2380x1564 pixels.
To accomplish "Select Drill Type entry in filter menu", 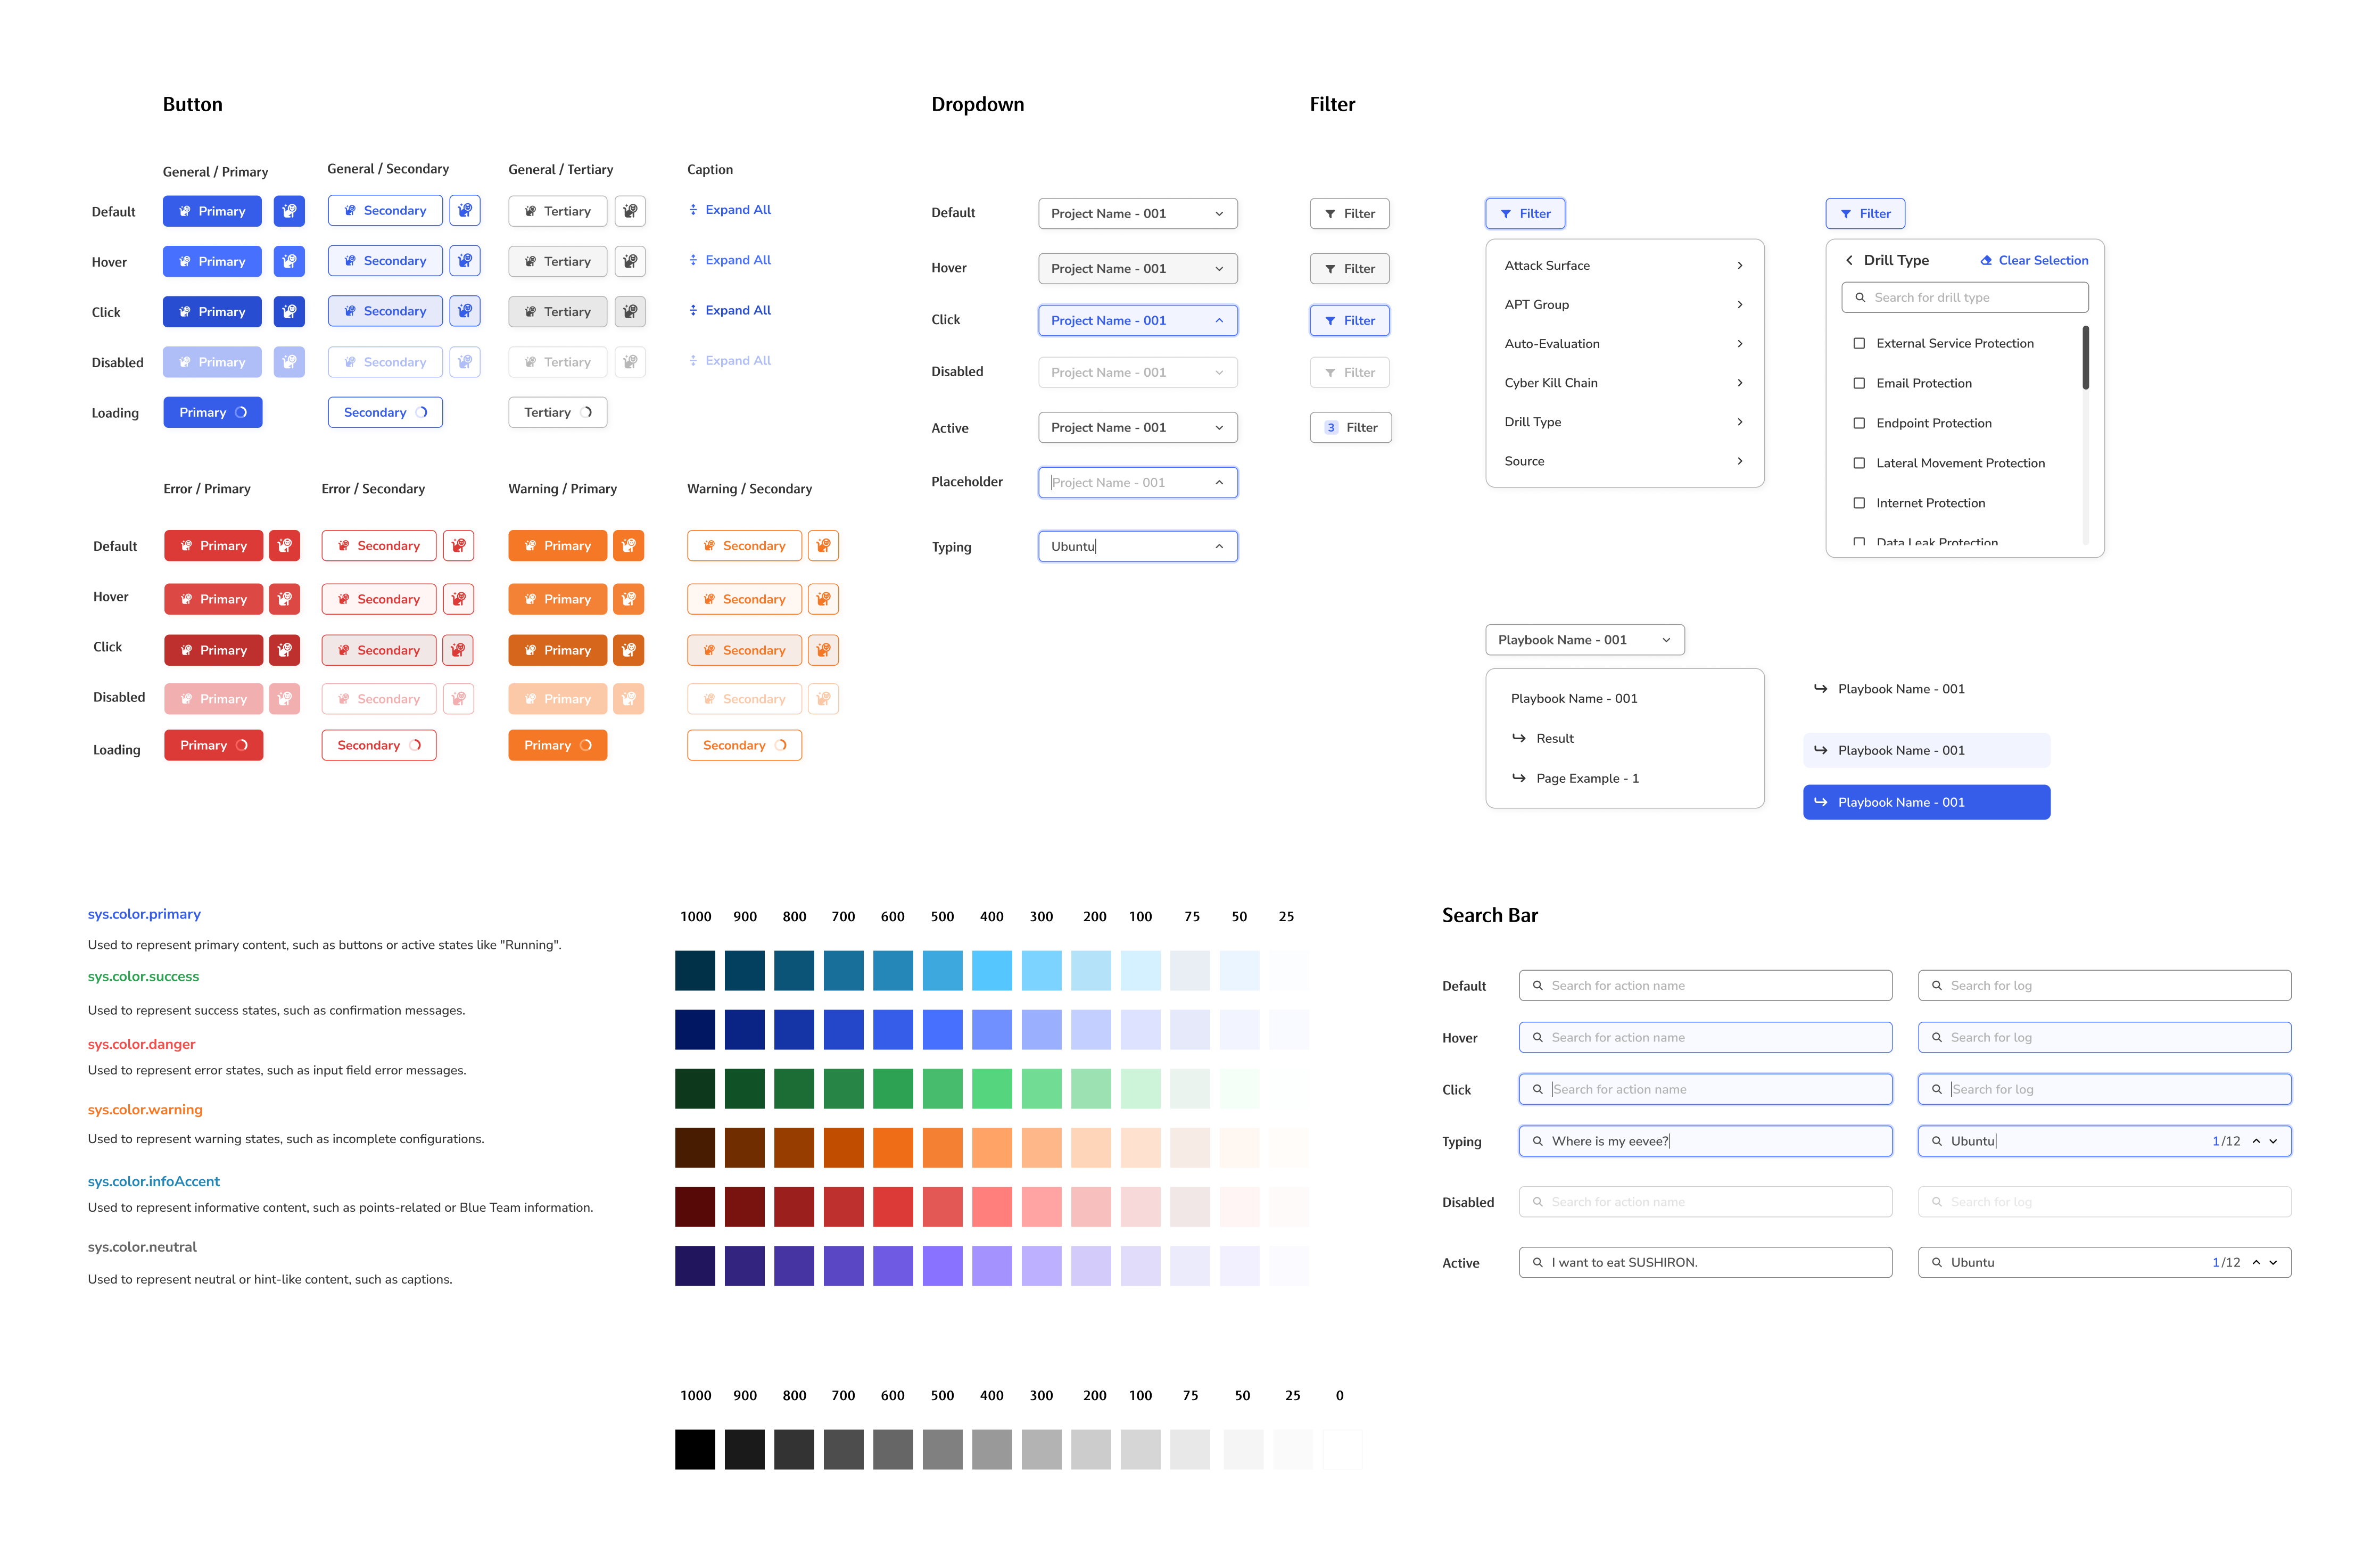I will coord(1625,422).
